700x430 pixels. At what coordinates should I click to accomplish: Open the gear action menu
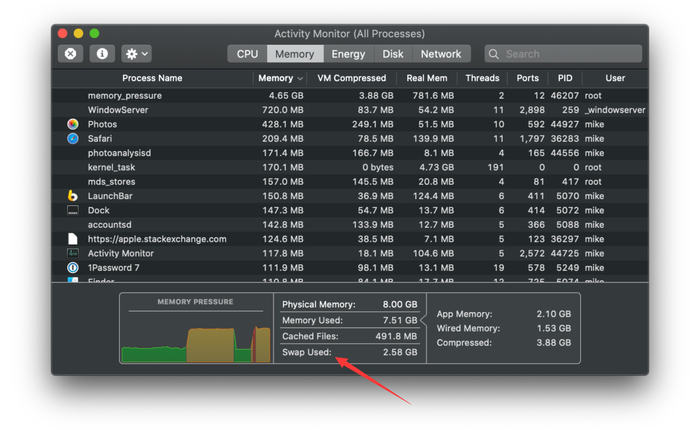click(137, 54)
